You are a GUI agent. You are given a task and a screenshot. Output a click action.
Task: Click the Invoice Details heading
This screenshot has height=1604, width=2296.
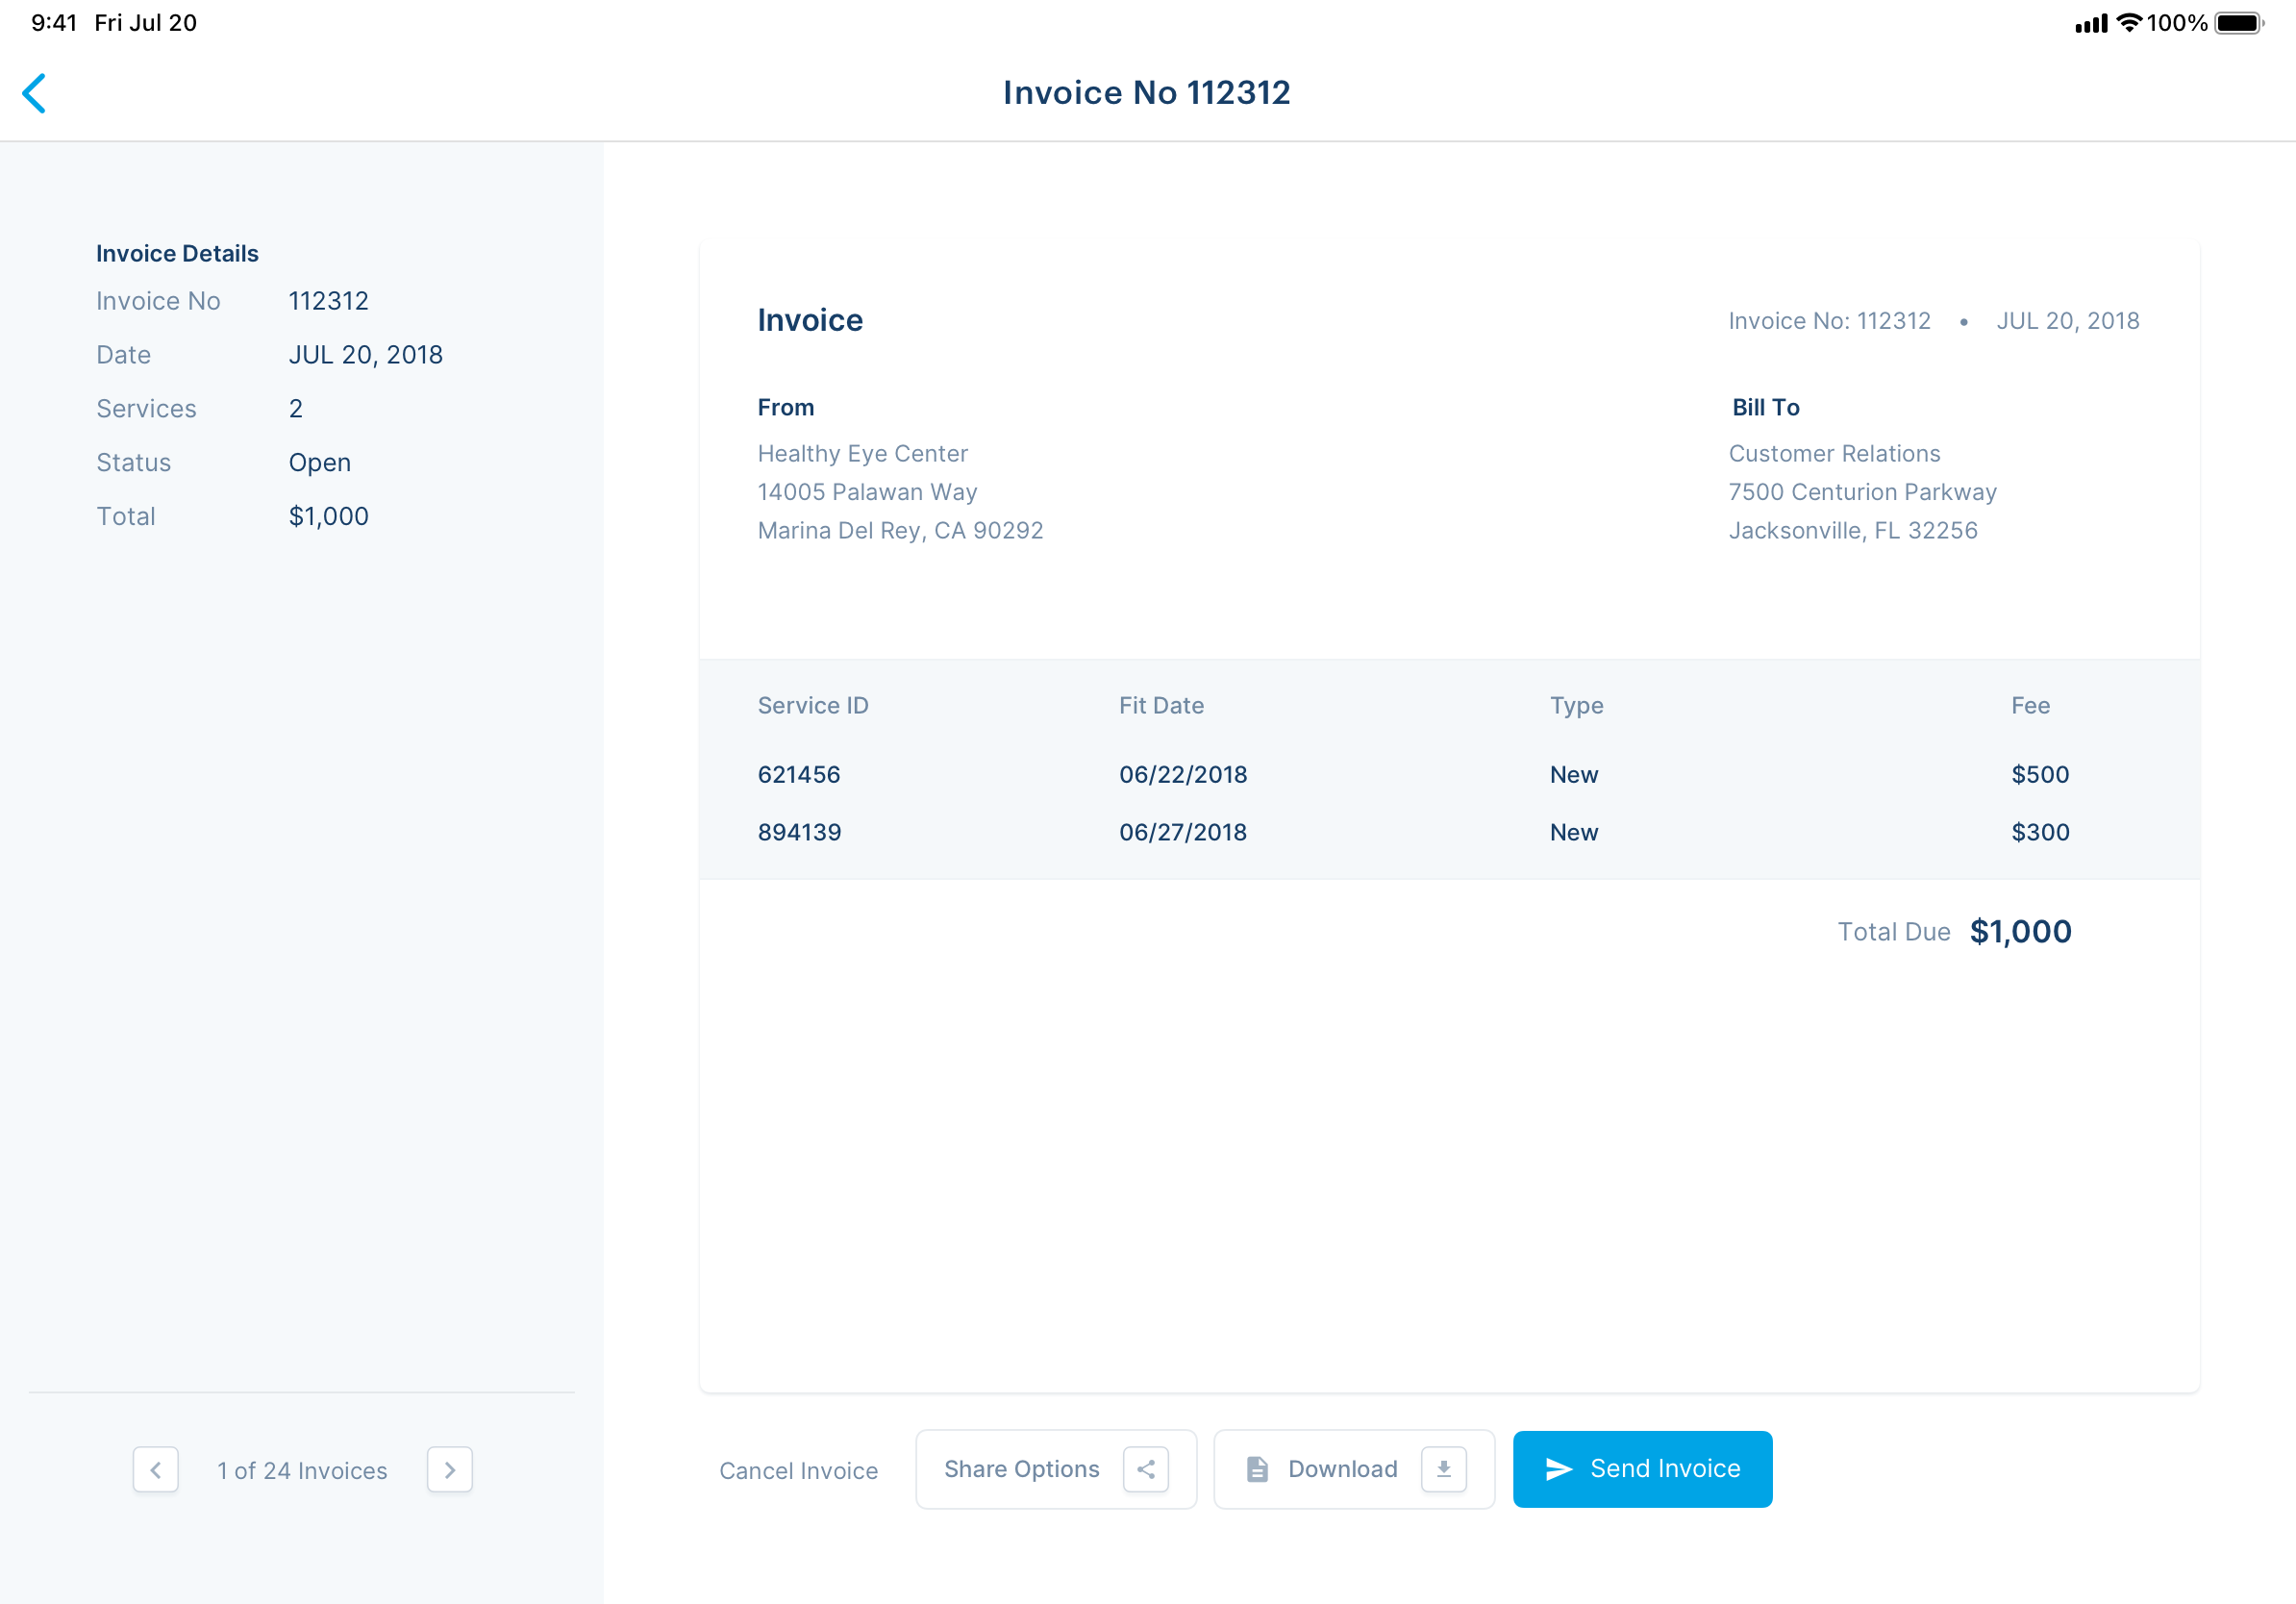(x=177, y=253)
